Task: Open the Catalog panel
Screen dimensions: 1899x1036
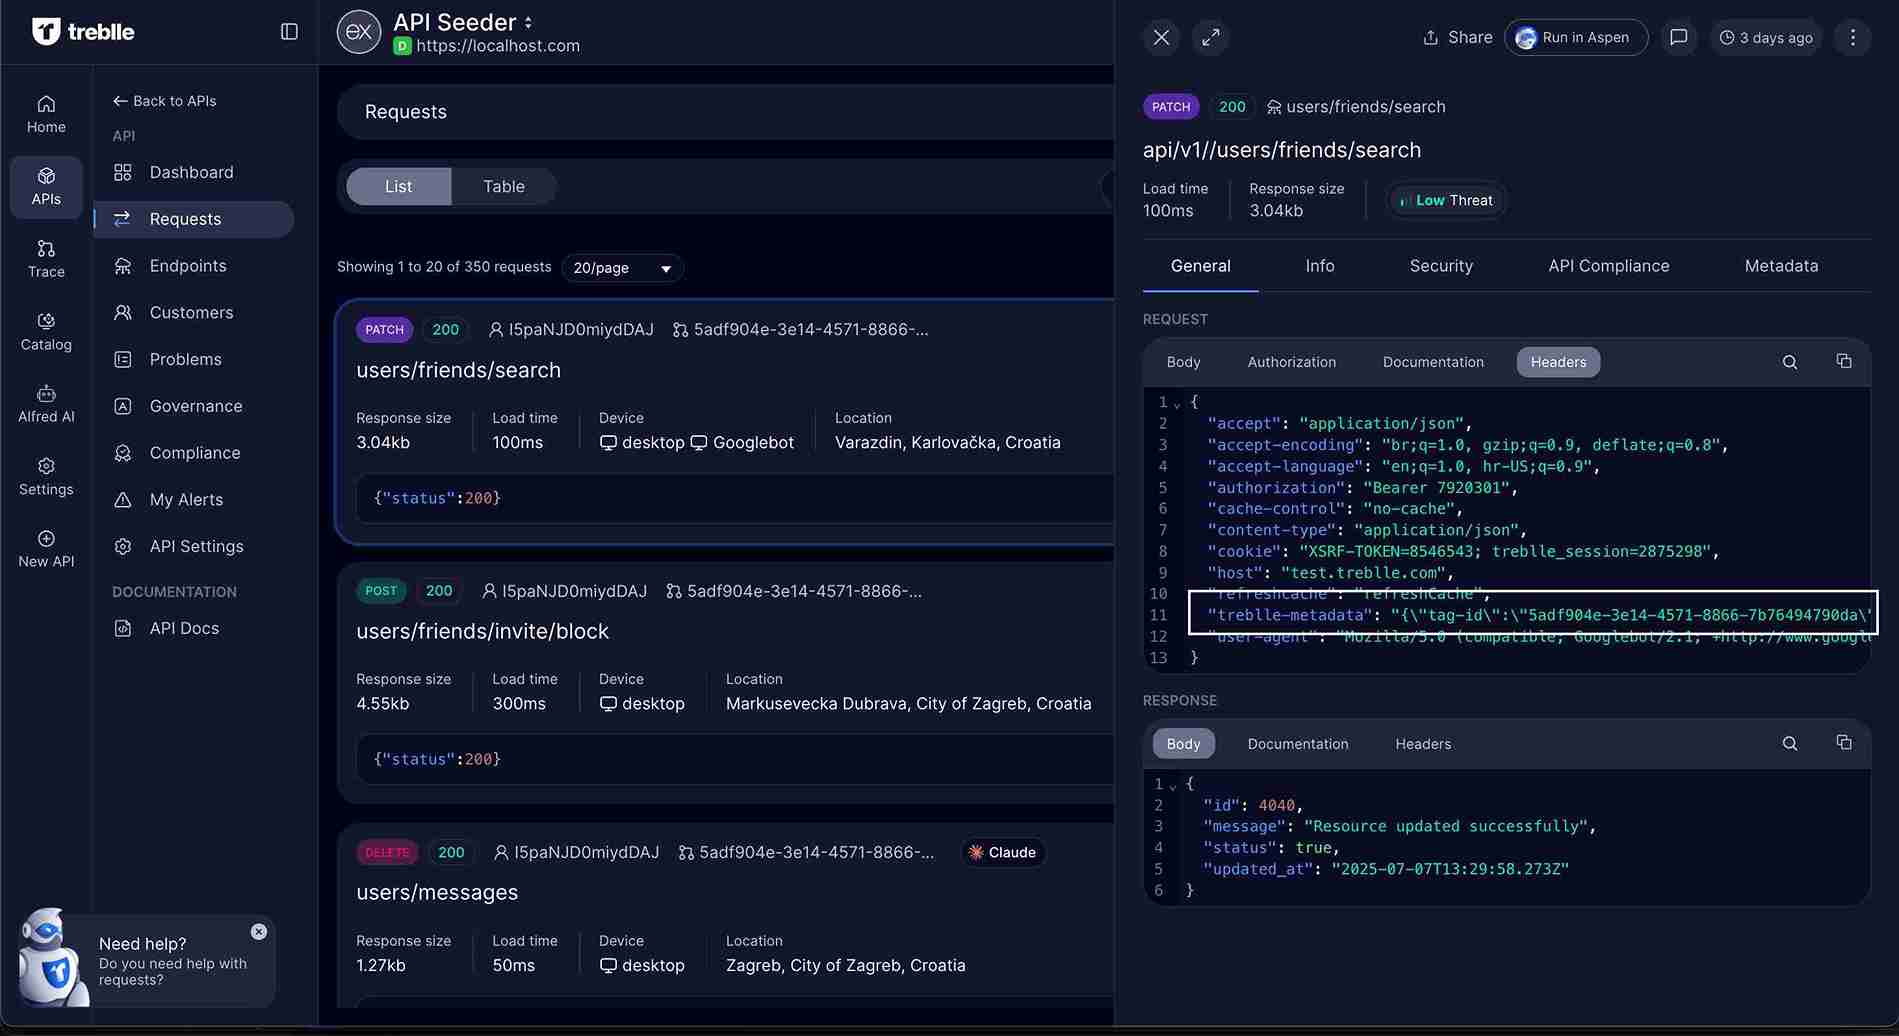Action: coord(46,331)
